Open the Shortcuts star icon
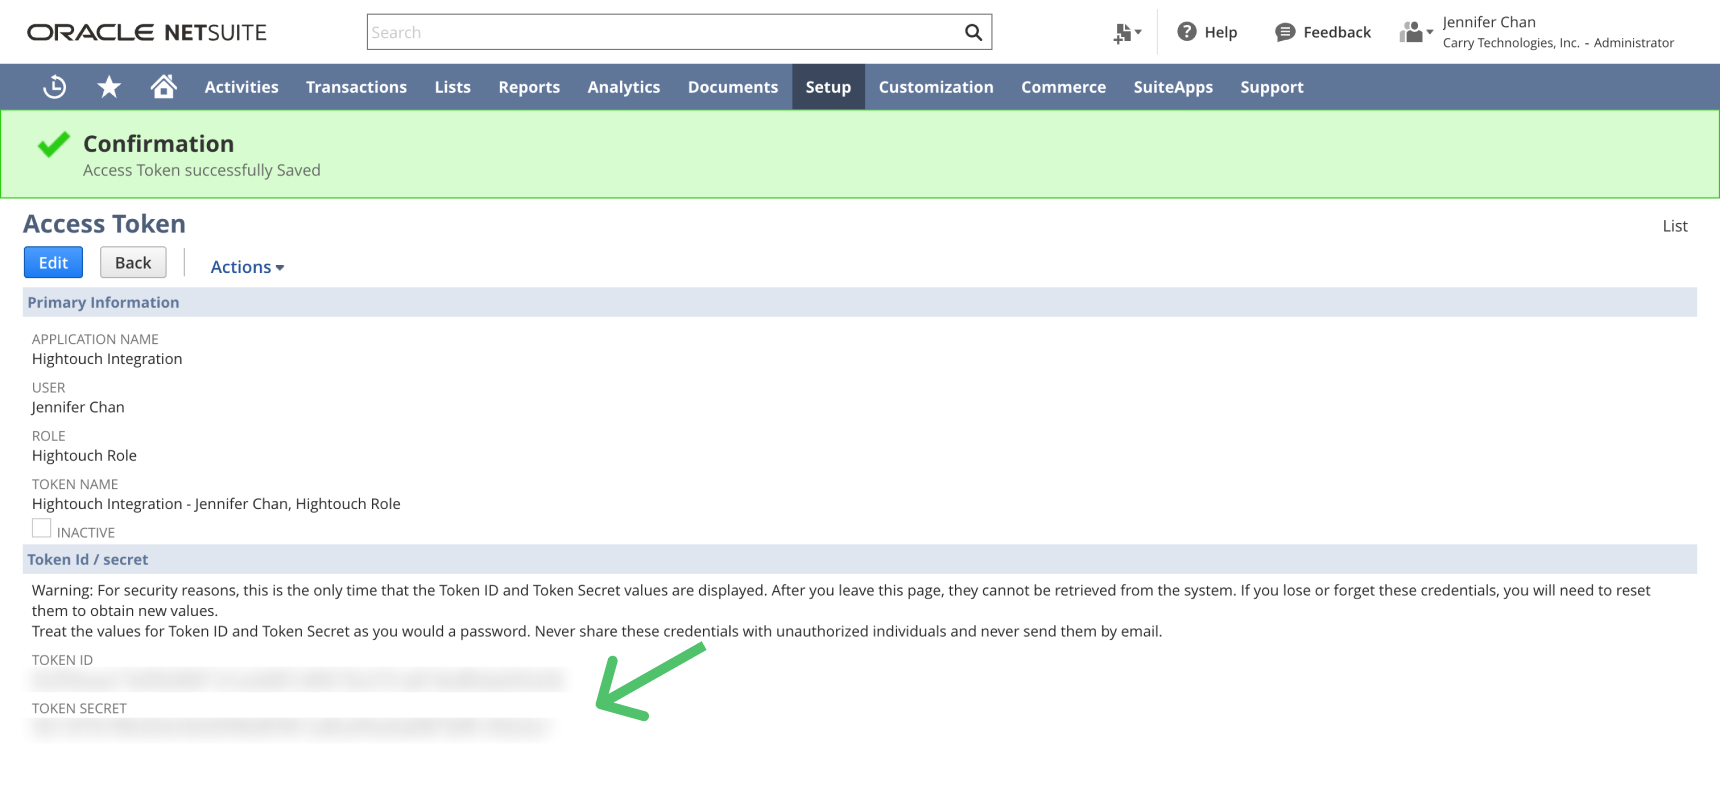The width and height of the screenshot is (1720, 788). (109, 87)
